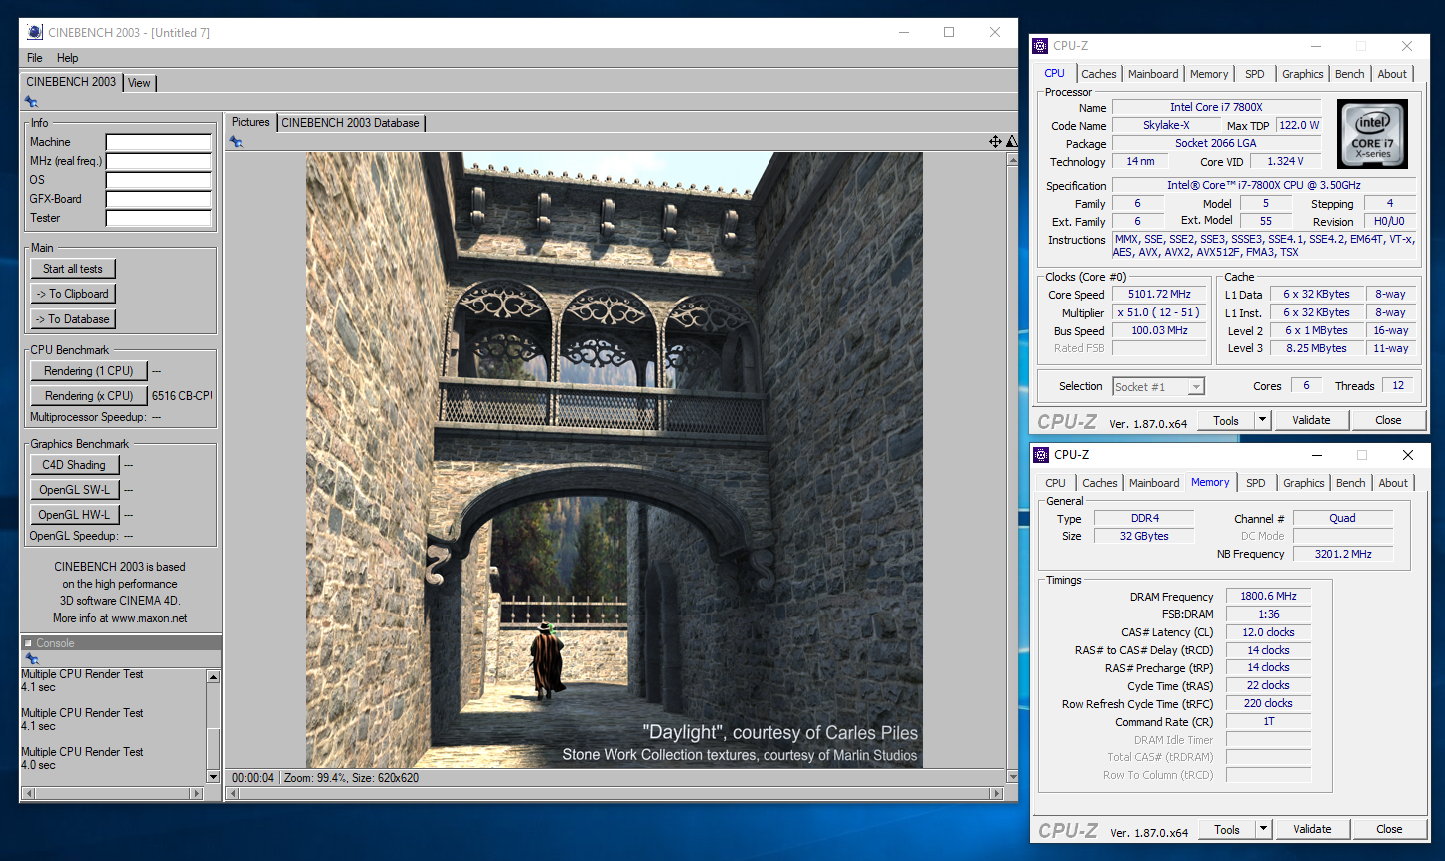Click the MHz (real freq.) input field
Screen dimensions: 1445x861
[x=159, y=161]
